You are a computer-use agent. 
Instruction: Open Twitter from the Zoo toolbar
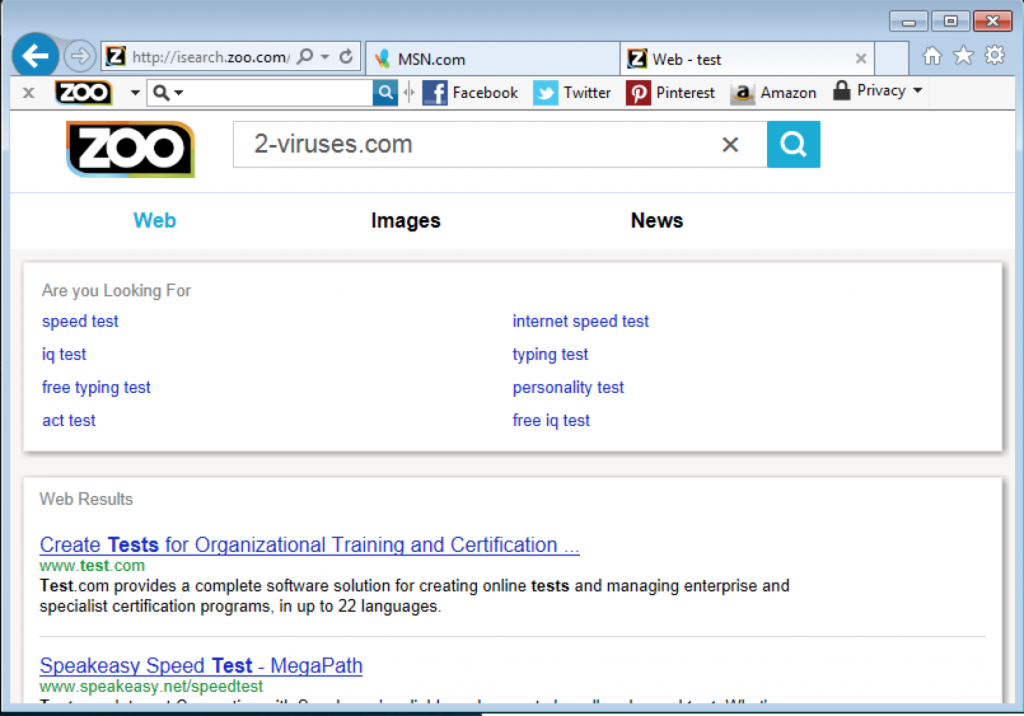click(x=572, y=93)
